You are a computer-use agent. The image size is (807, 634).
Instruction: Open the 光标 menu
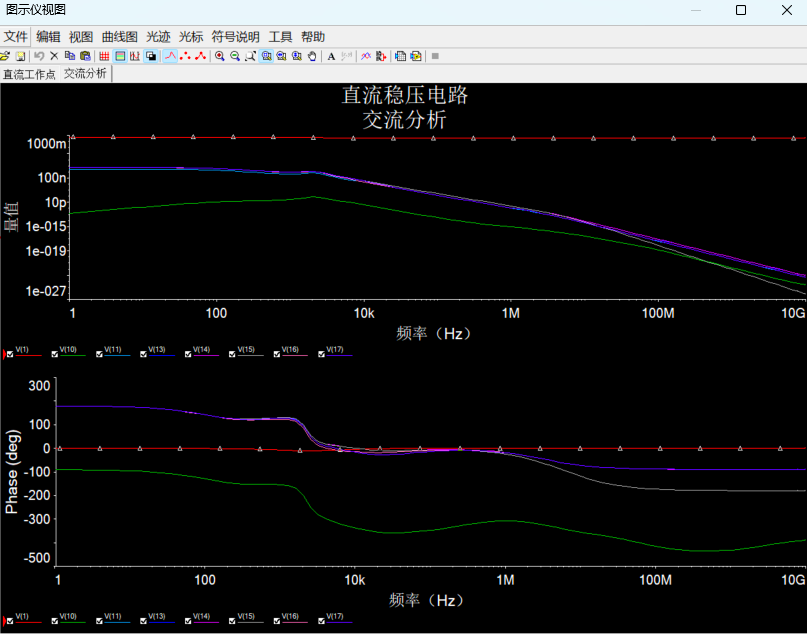[191, 37]
